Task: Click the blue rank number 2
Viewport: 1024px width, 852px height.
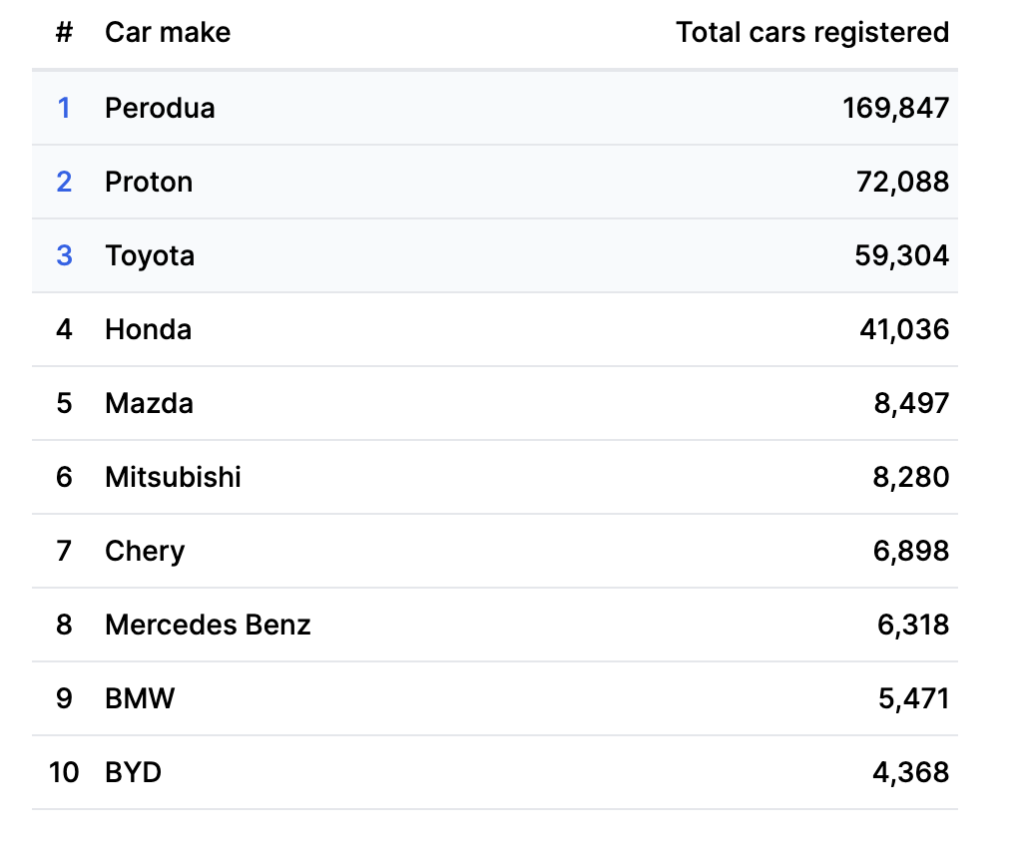Action: (x=64, y=181)
